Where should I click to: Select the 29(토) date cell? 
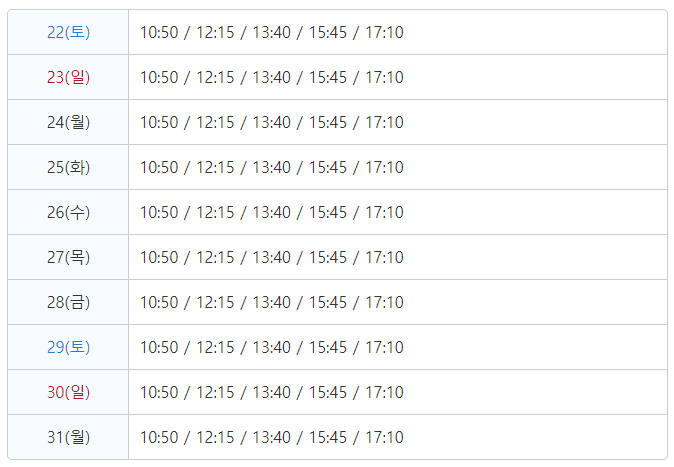(x=68, y=347)
